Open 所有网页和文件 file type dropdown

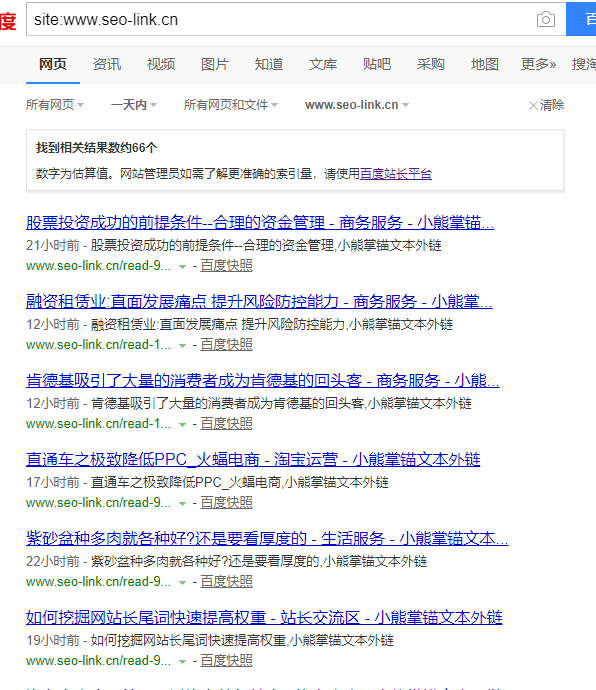pos(231,105)
